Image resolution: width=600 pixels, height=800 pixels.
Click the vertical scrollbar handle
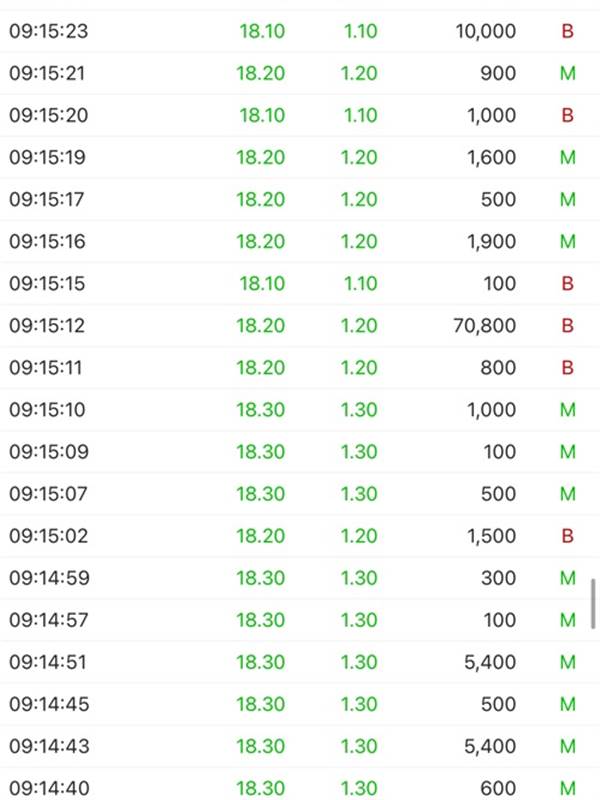(x=593, y=604)
